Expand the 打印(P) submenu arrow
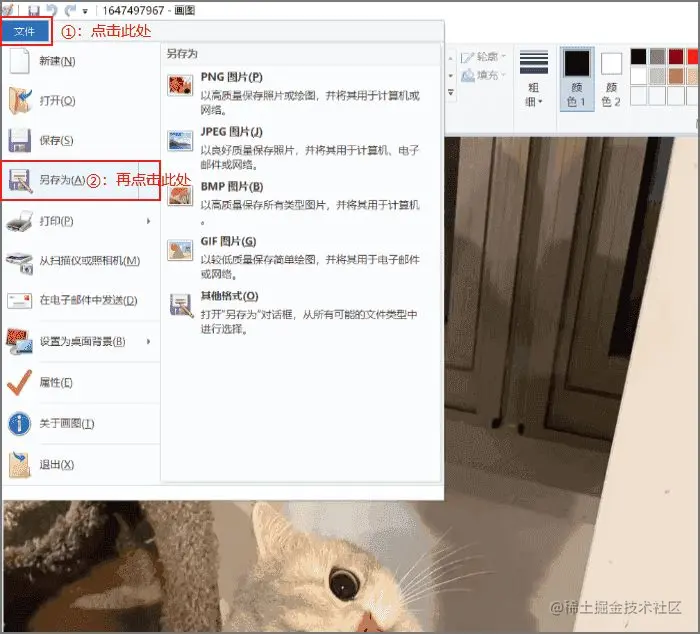The height and width of the screenshot is (634, 700). tap(149, 221)
